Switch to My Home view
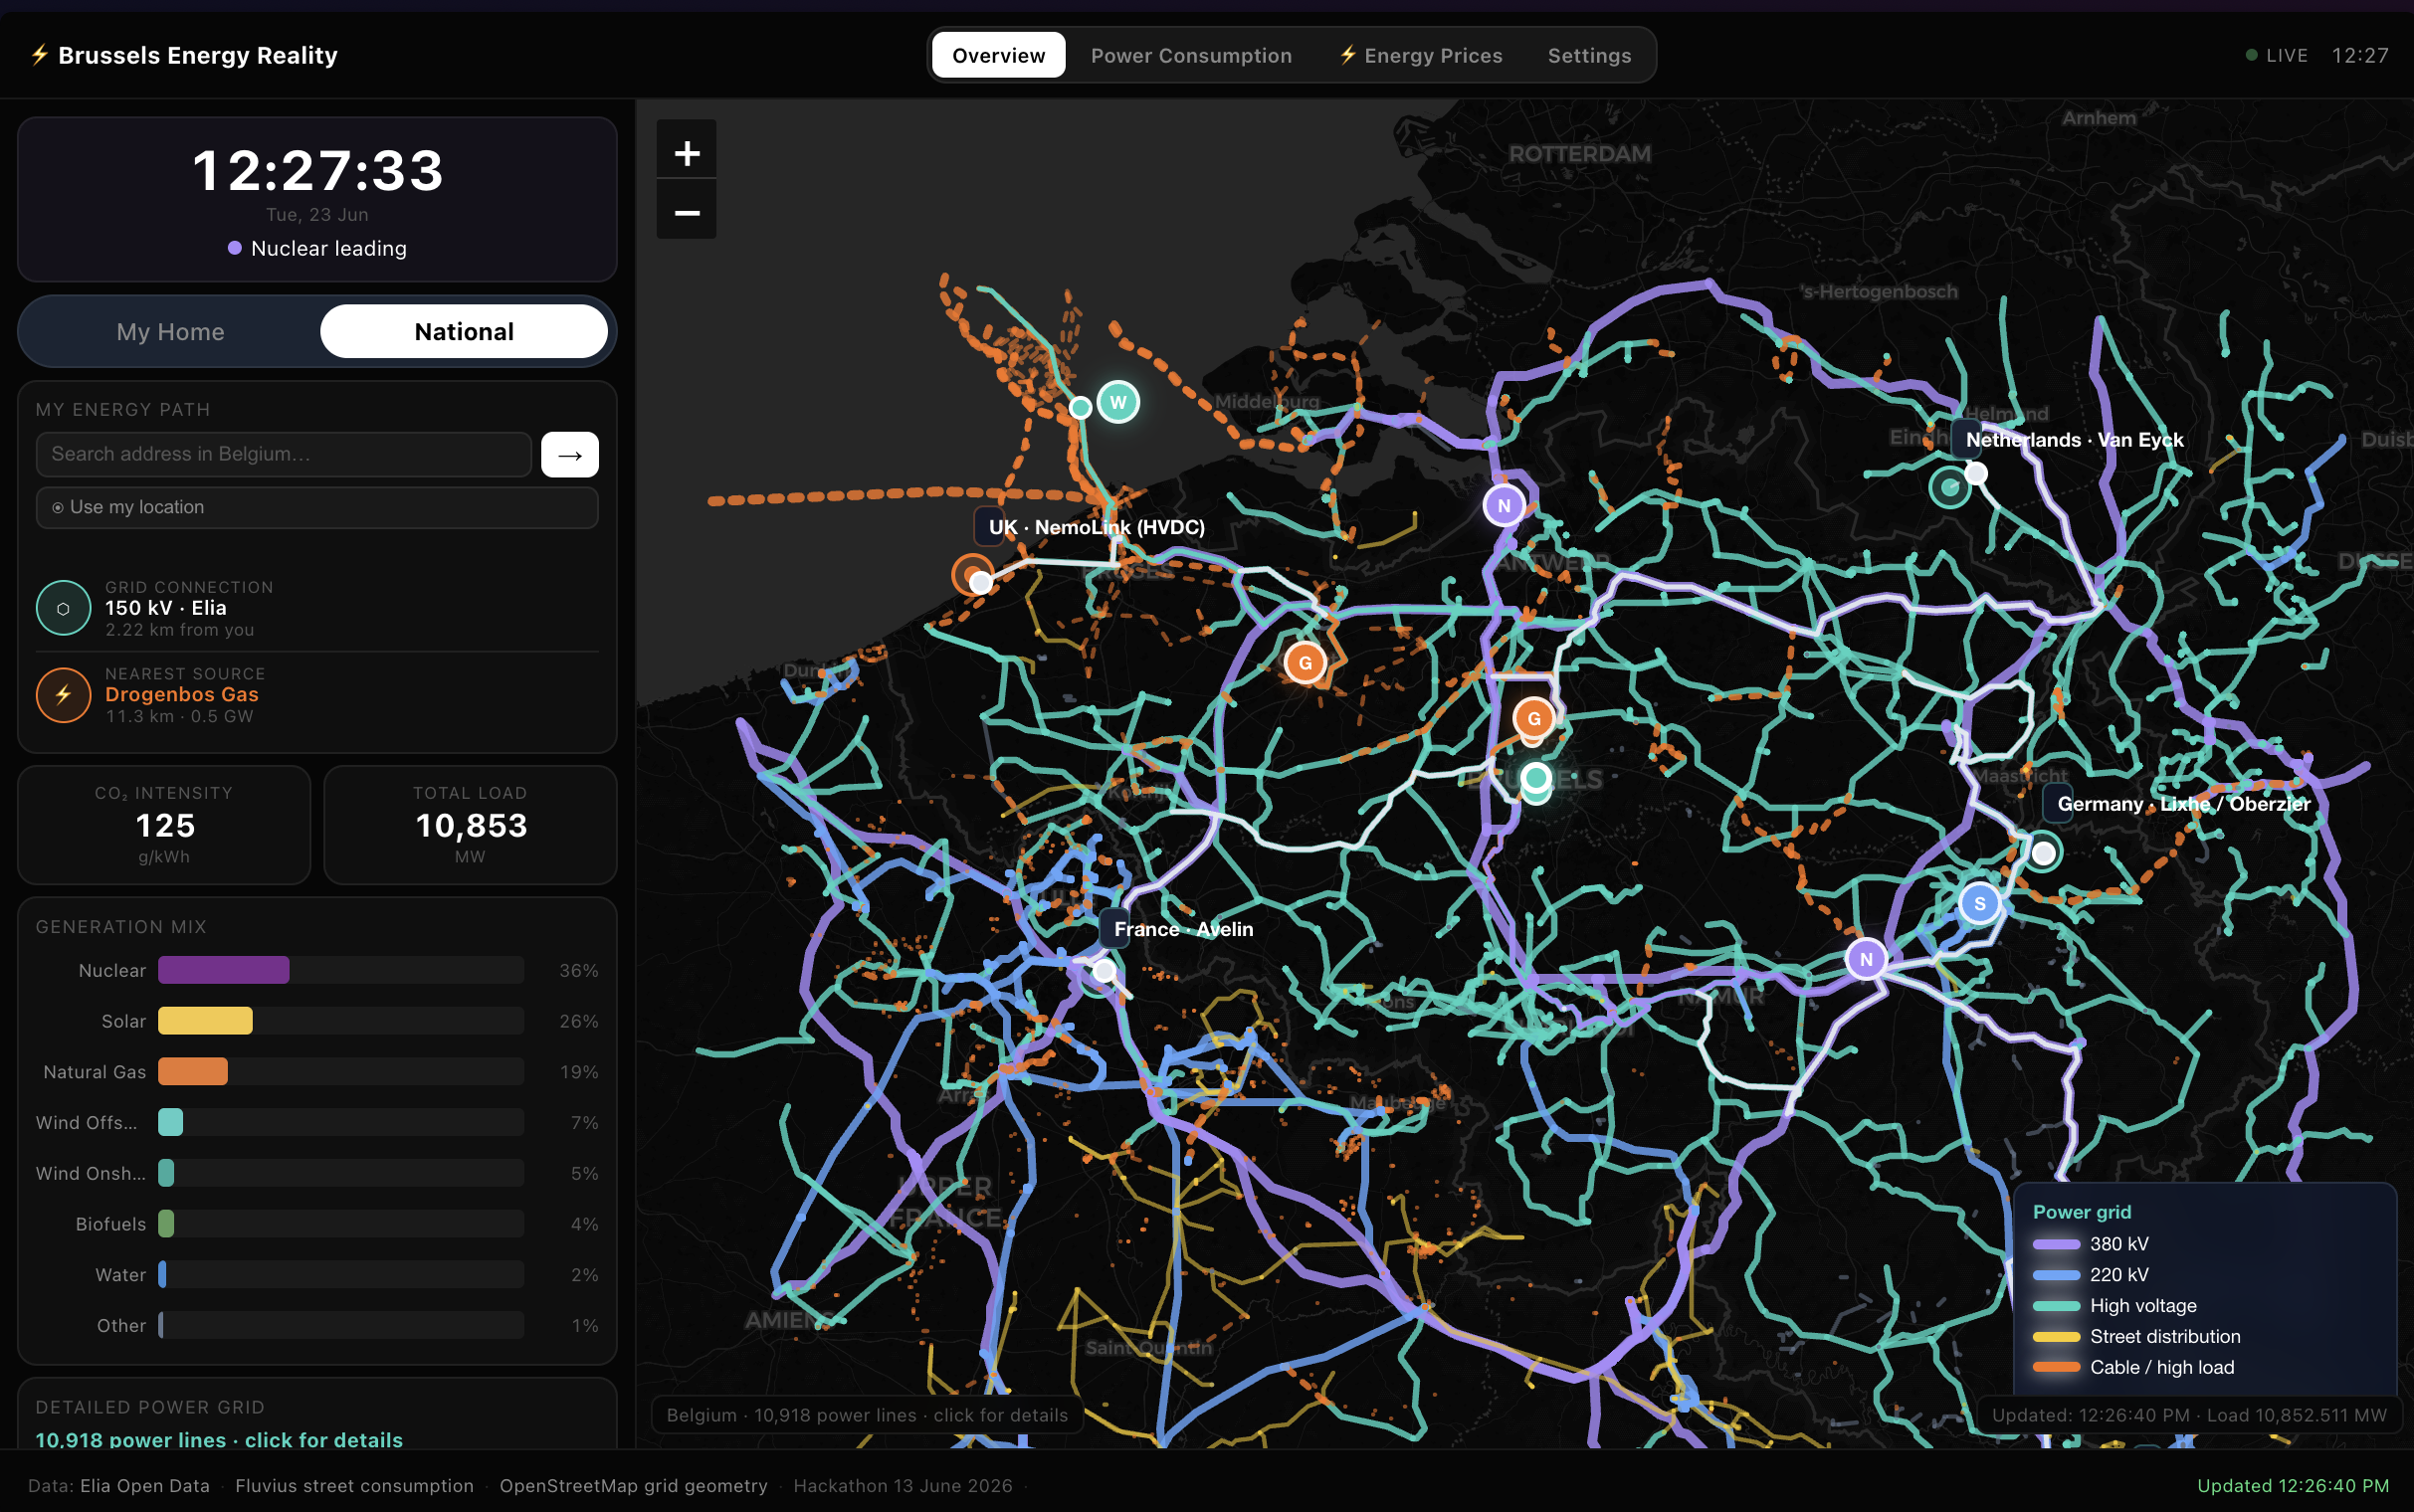This screenshot has height=1512, width=2414. [x=170, y=331]
